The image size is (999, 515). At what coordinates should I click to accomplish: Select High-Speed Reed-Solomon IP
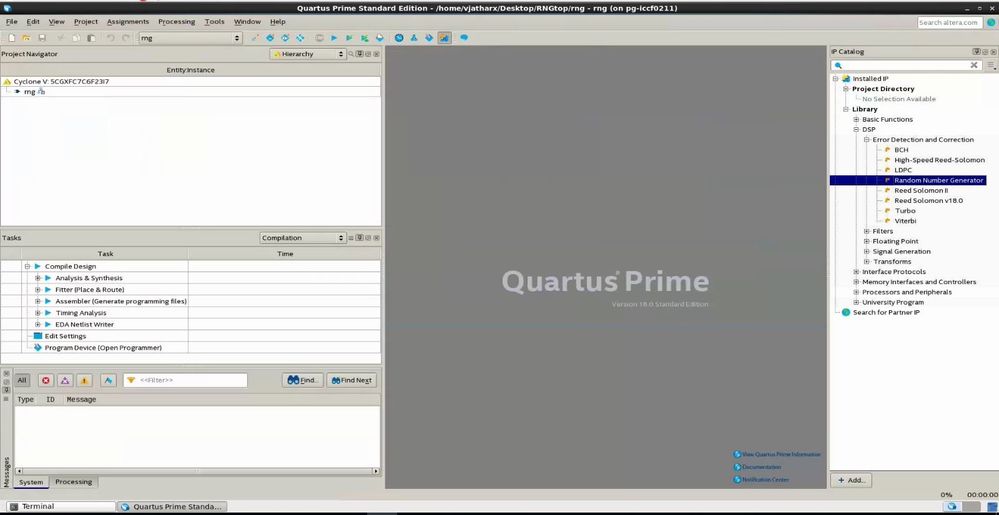click(x=940, y=160)
